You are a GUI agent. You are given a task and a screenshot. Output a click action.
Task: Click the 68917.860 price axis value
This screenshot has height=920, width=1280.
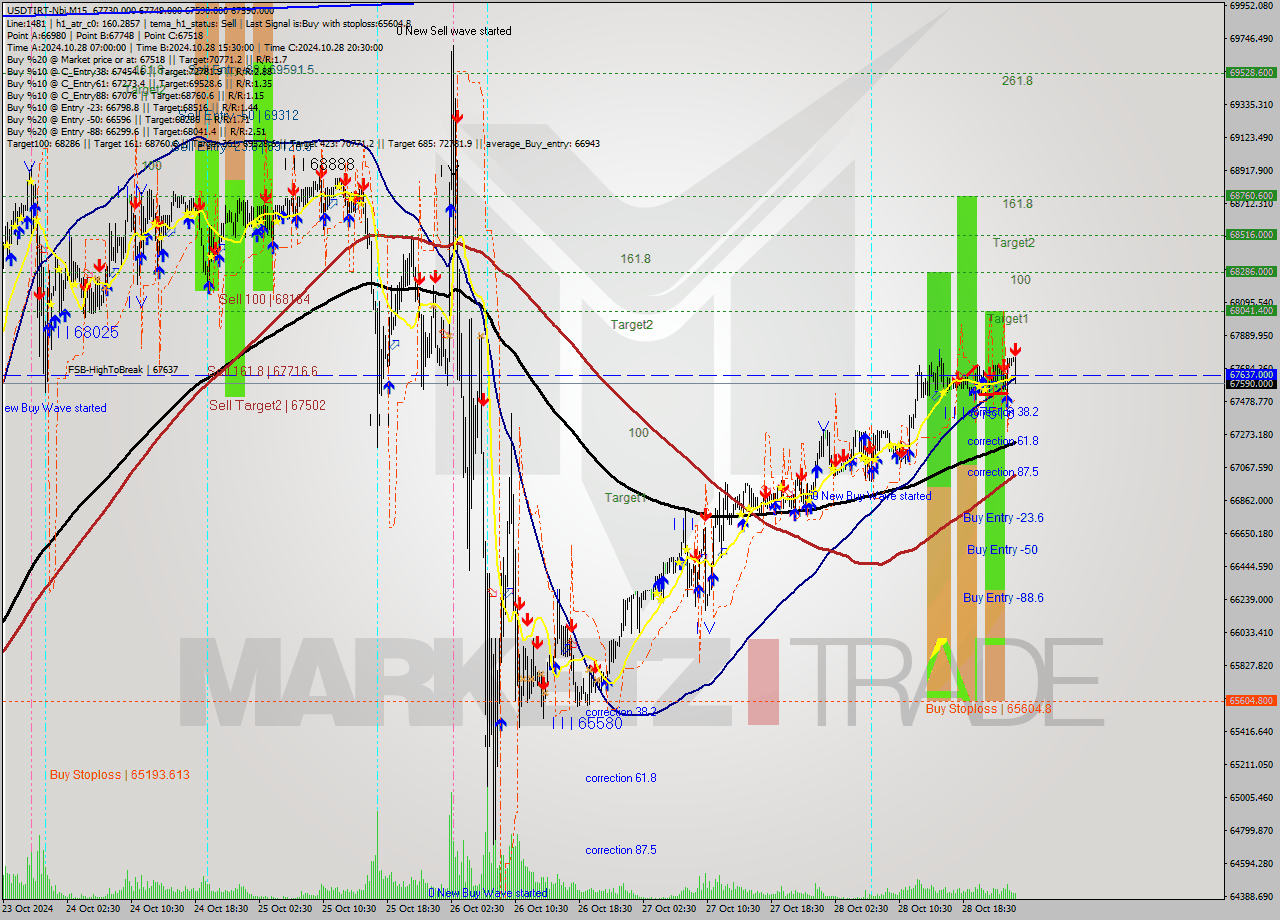click(x=1250, y=170)
